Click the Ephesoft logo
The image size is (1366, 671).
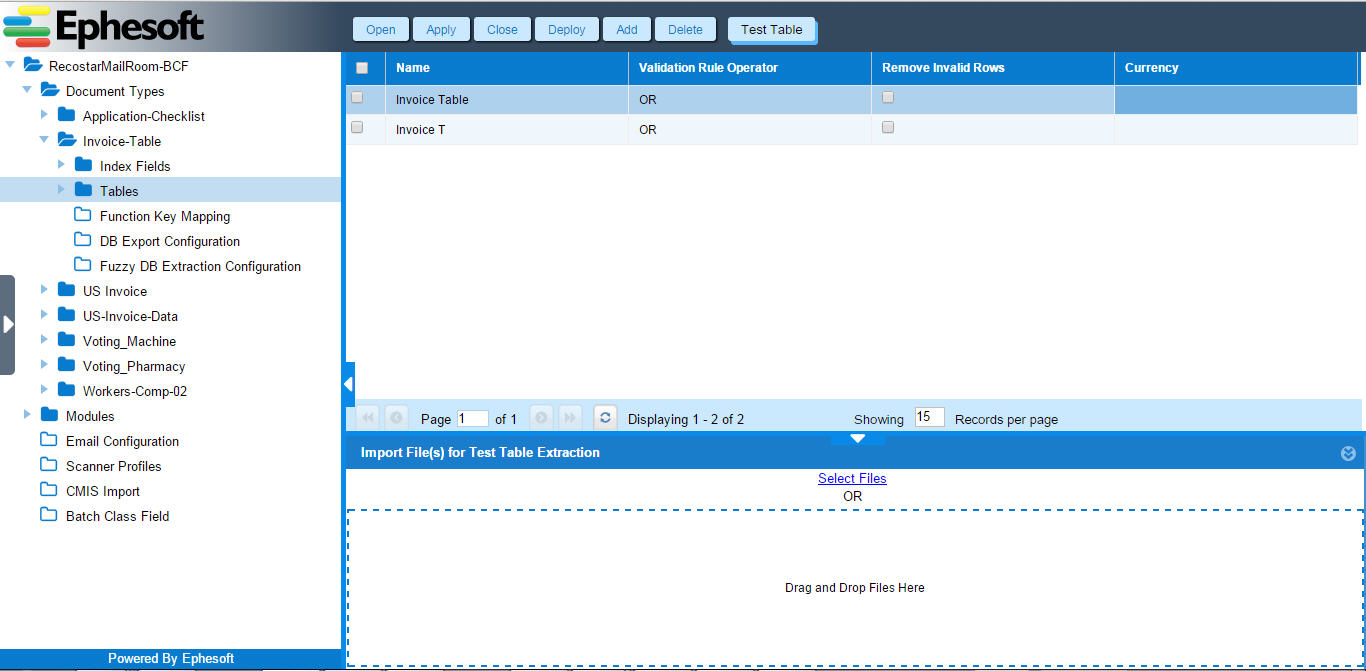click(x=104, y=26)
